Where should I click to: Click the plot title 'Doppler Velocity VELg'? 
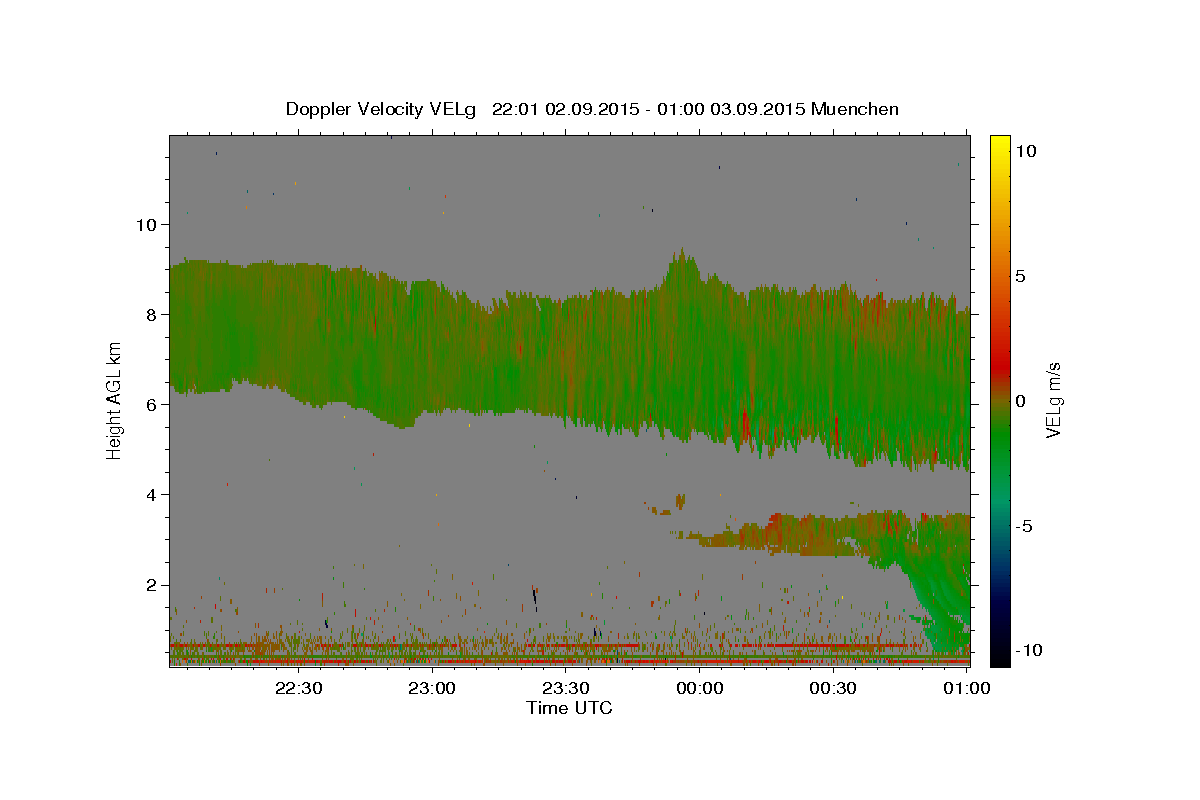pyautogui.click(x=380, y=109)
